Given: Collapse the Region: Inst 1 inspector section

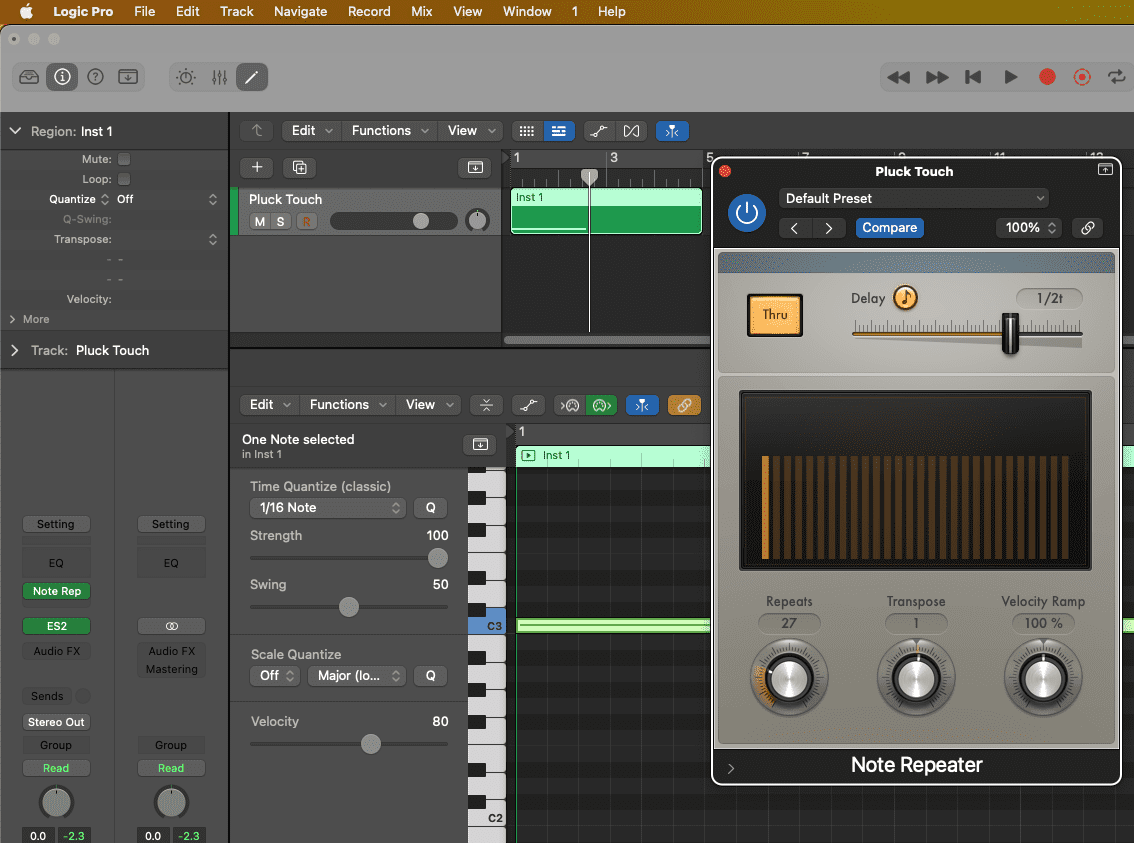Looking at the screenshot, I should [x=15, y=131].
